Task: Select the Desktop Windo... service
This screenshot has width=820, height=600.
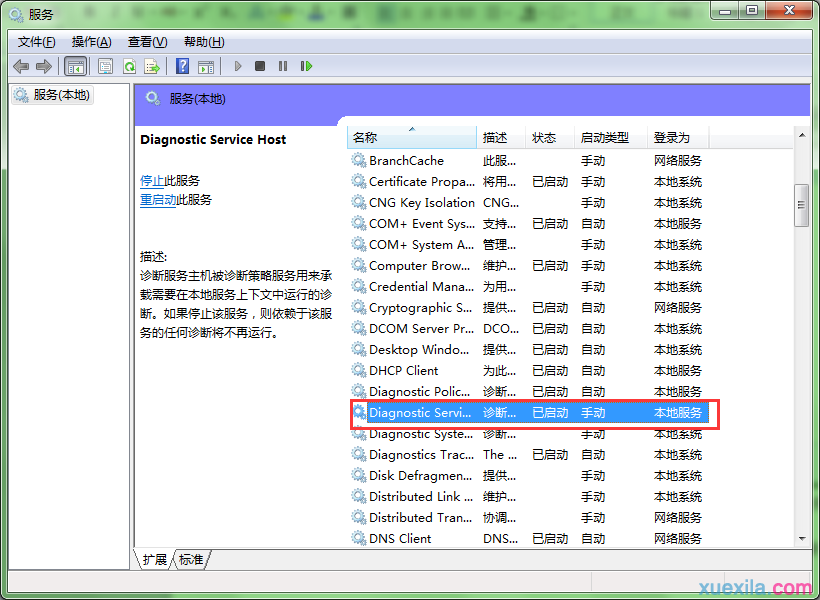Action: click(529, 349)
